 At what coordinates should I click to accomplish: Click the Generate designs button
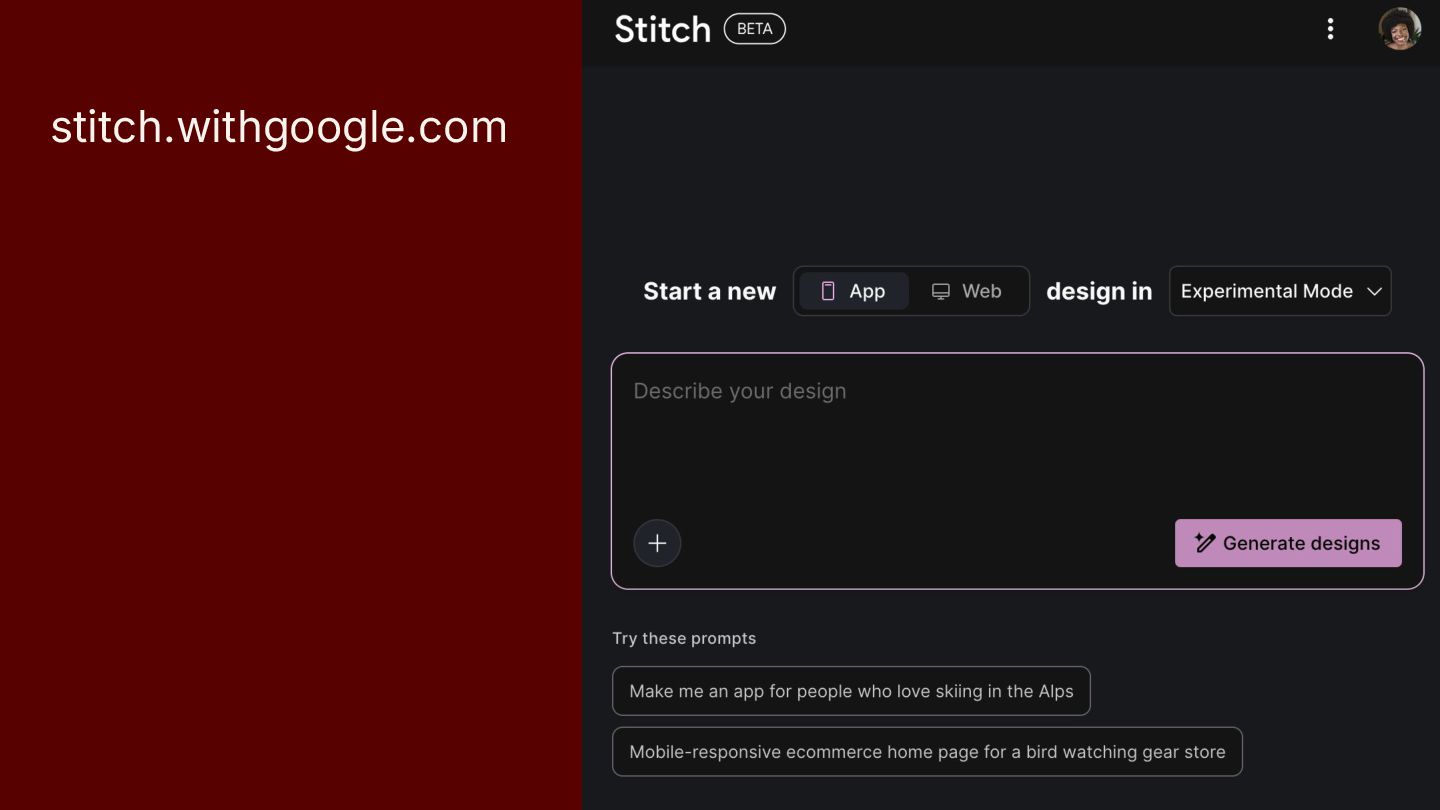[1288, 543]
